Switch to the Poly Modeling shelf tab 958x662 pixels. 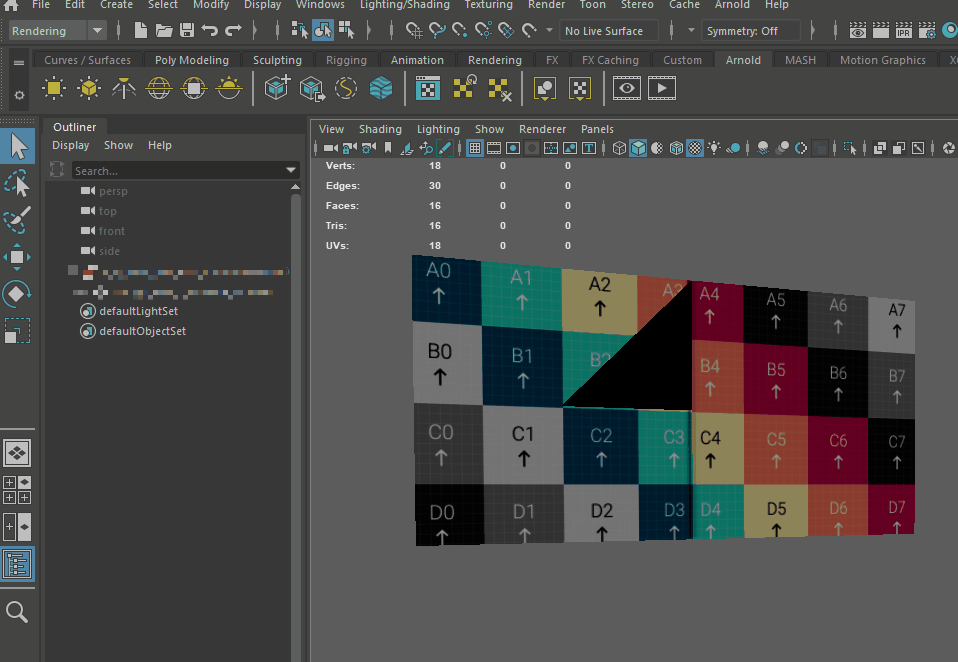(x=191, y=60)
